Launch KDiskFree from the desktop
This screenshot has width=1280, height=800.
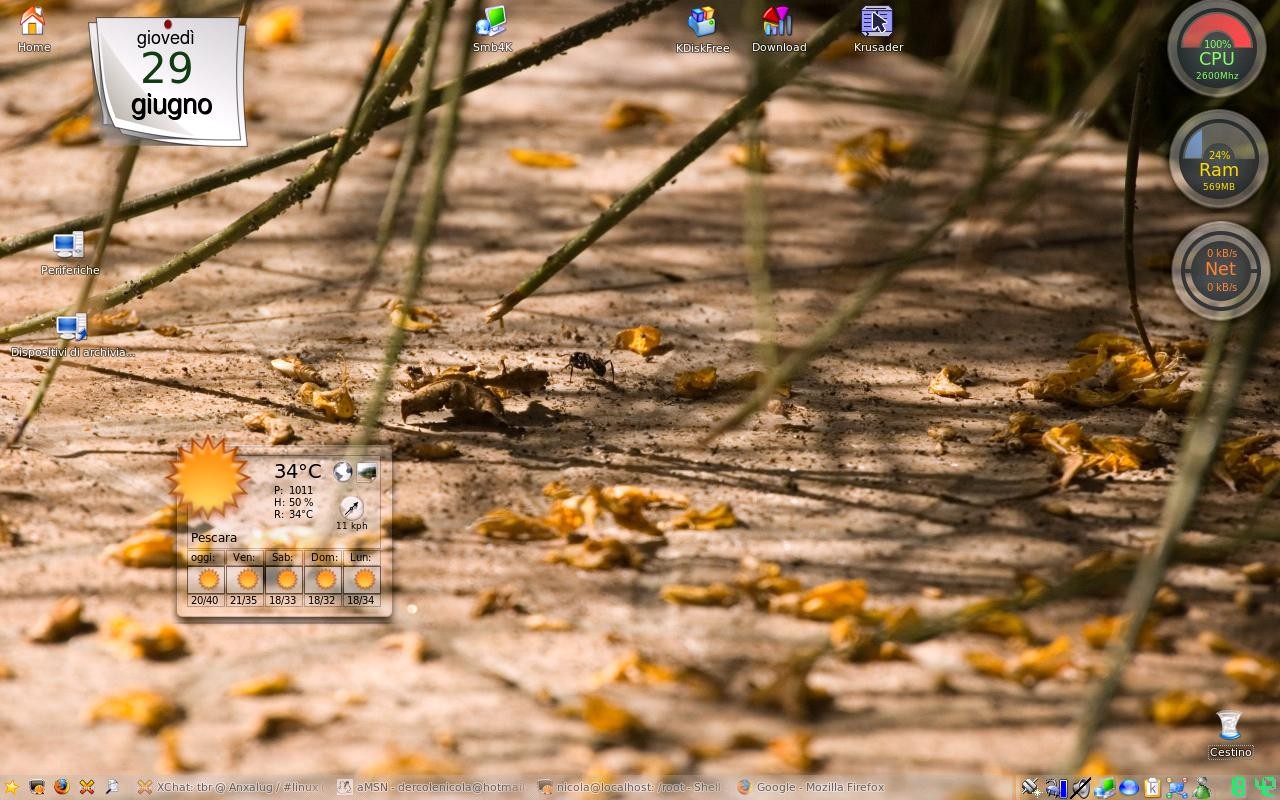coord(702,30)
